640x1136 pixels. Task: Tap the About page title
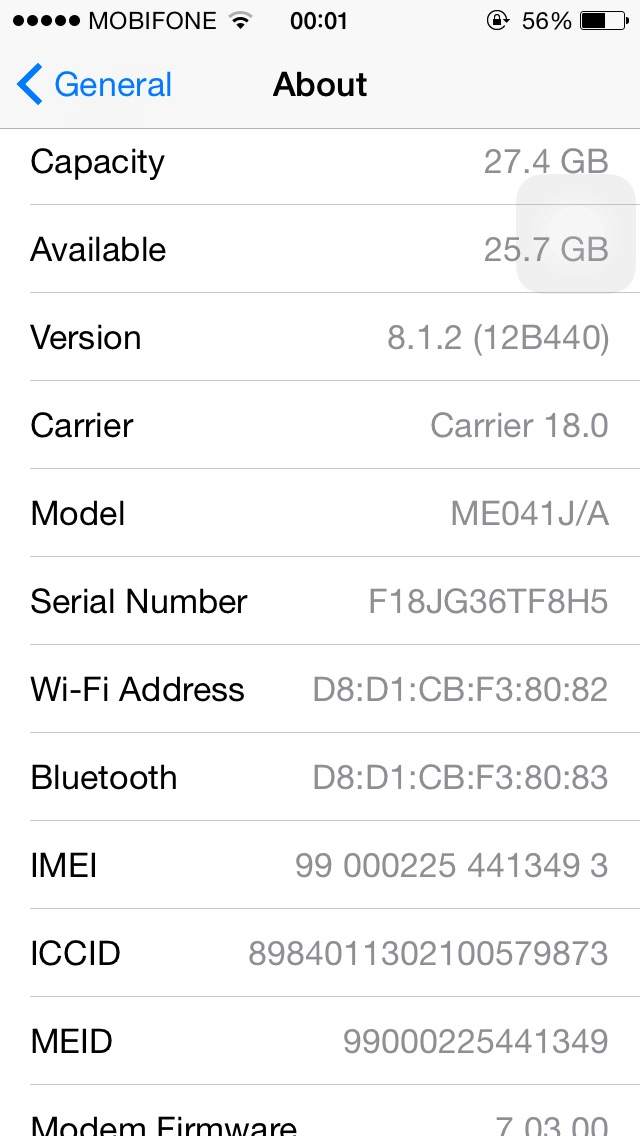tap(320, 85)
